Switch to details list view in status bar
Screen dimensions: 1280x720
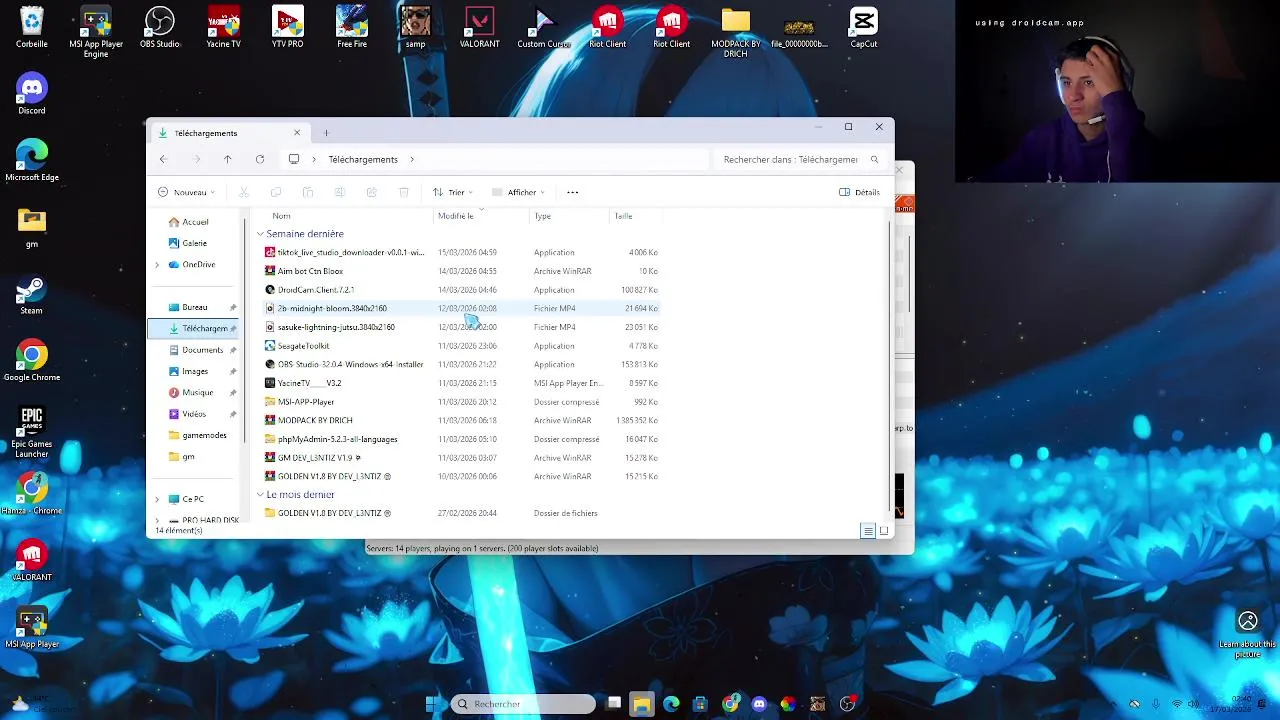(x=868, y=531)
